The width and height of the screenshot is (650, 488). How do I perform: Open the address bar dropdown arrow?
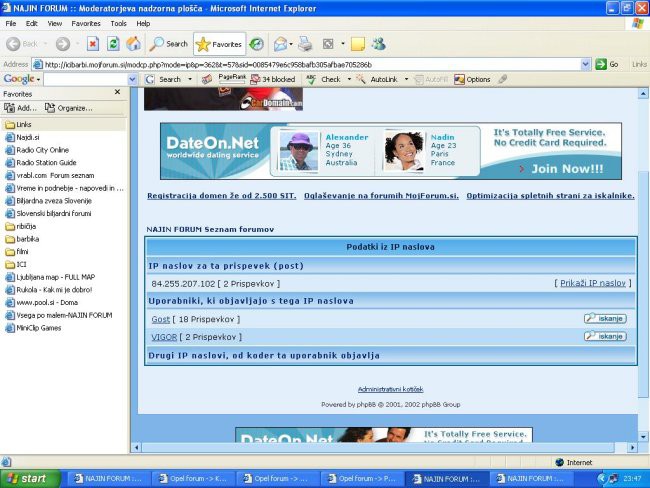click(x=585, y=64)
